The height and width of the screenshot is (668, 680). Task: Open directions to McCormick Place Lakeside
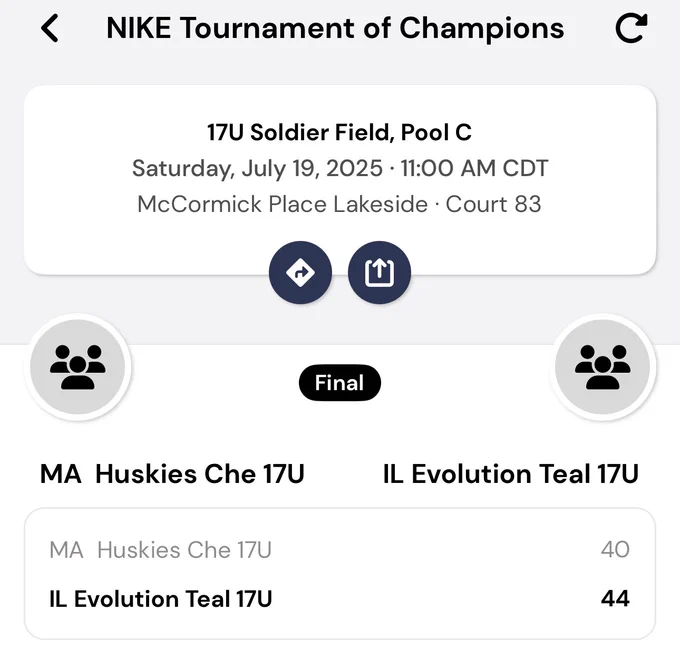tap(300, 272)
